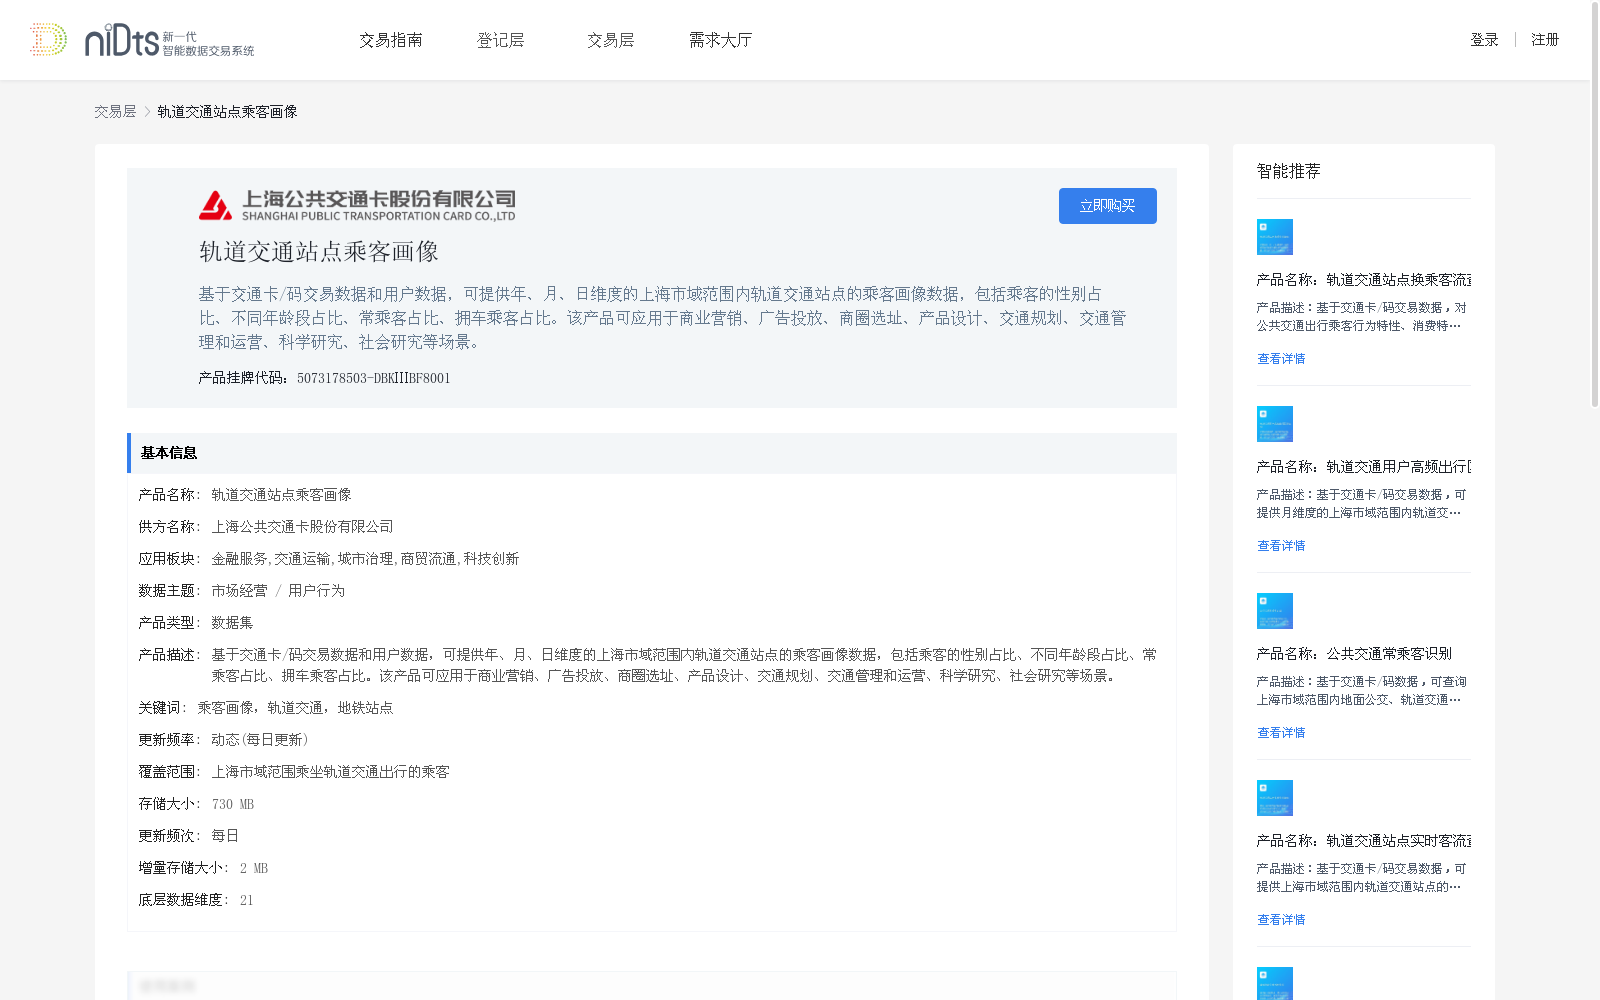This screenshot has width=1600, height=1000.
Task: Select the 底层数据维度 value 21
Action: [246, 900]
